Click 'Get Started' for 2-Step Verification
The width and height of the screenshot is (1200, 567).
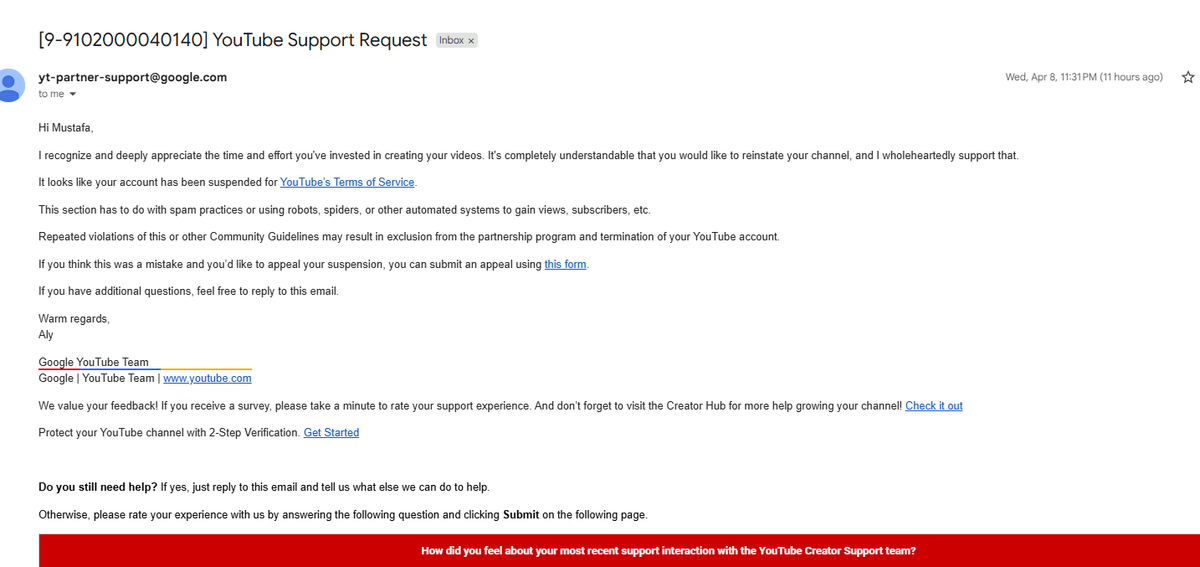click(x=331, y=433)
